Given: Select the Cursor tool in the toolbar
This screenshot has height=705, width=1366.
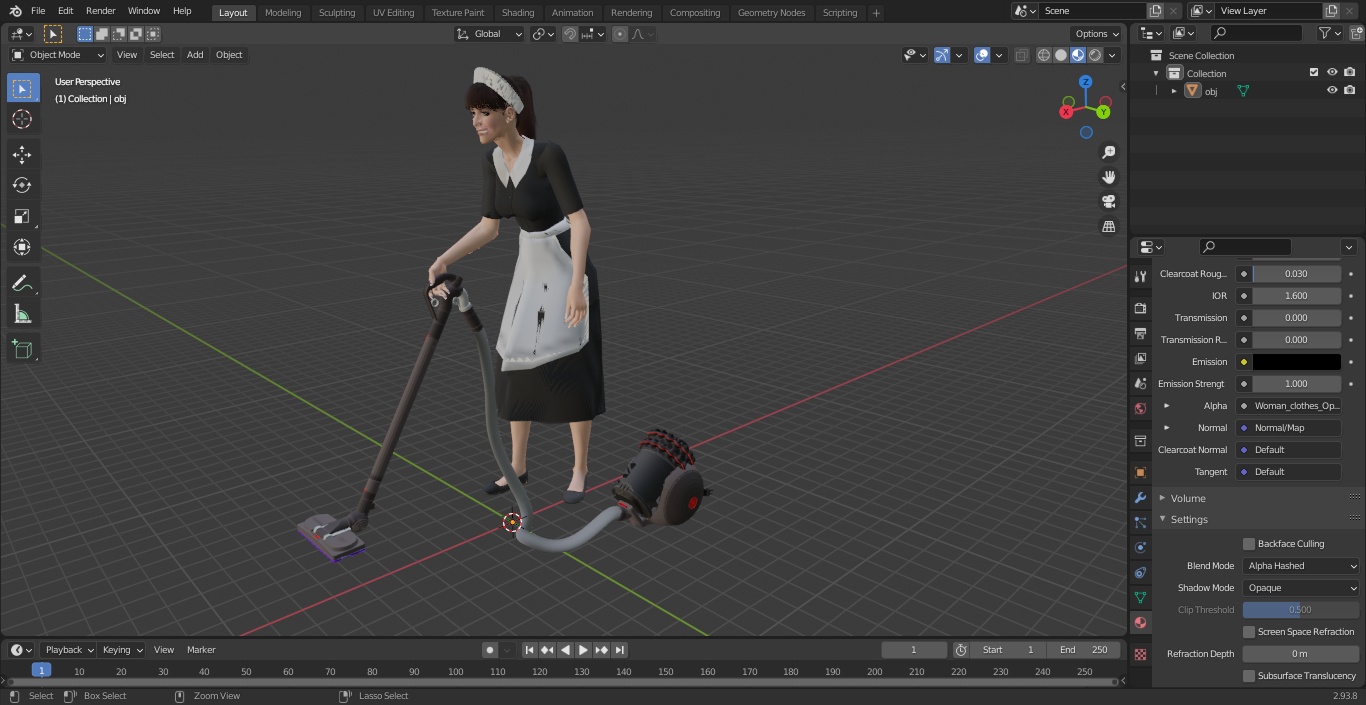Looking at the screenshot, I should (22, 119).
